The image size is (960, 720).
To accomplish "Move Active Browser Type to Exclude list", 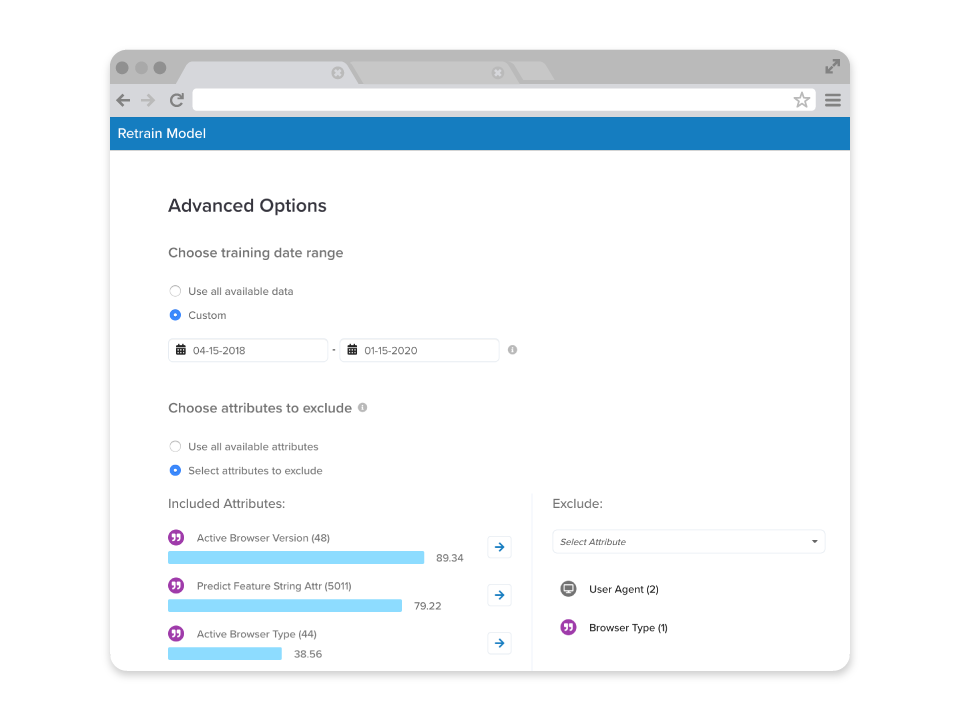I will pyautogui.click(x=500, y=643).
